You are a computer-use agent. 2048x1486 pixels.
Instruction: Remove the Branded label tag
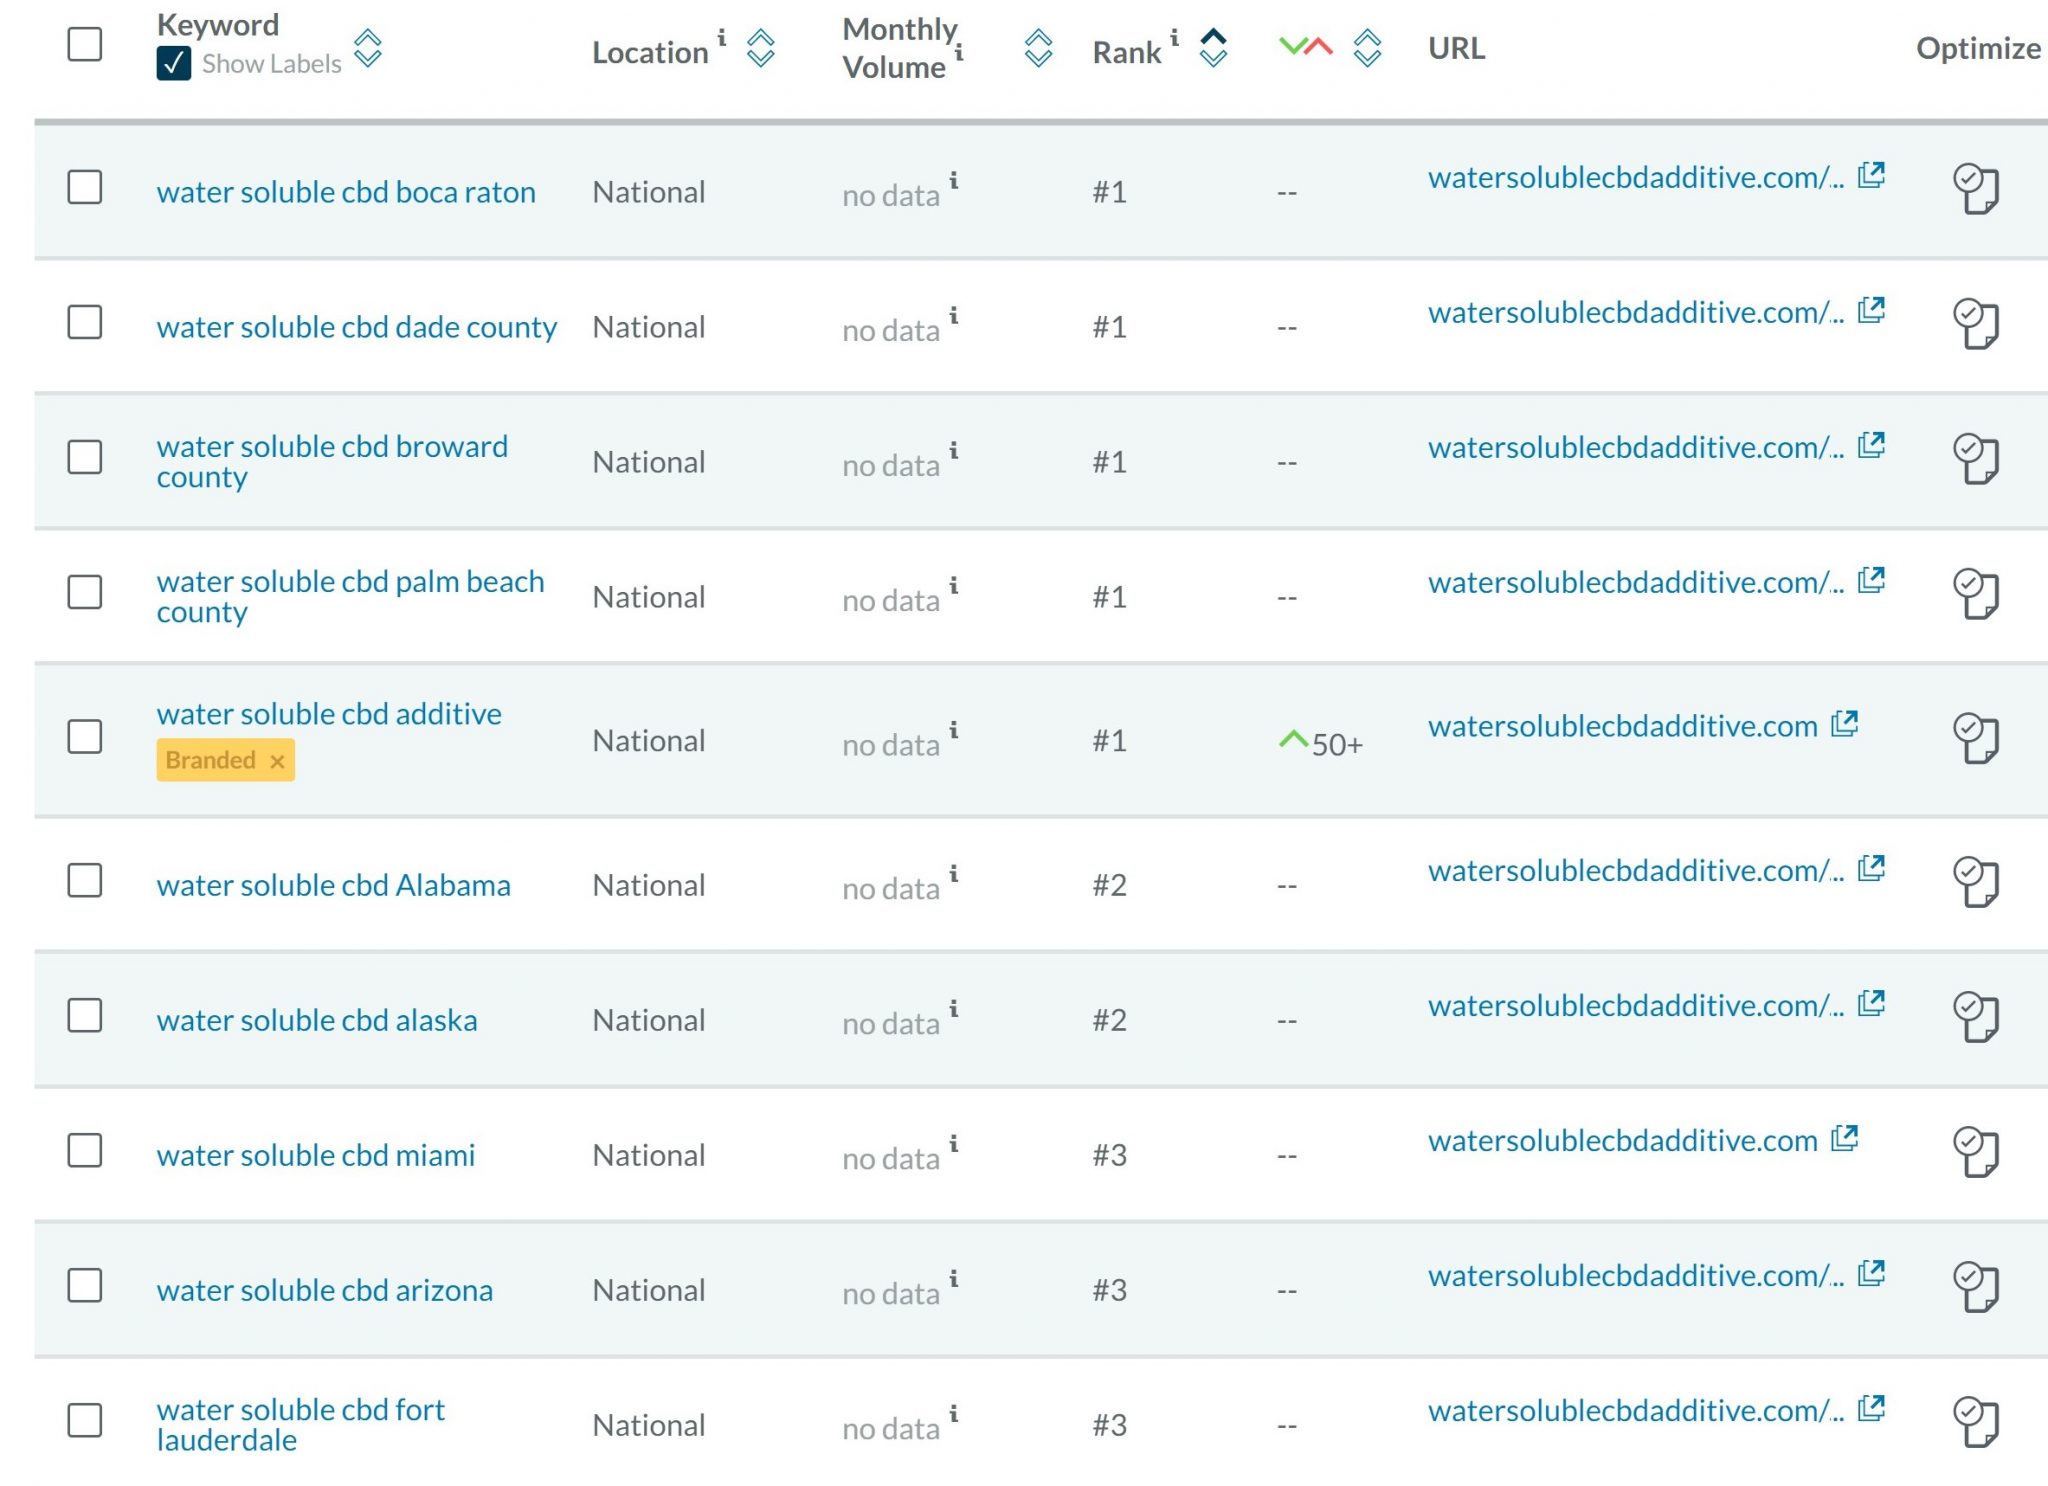tap(277, 762)
